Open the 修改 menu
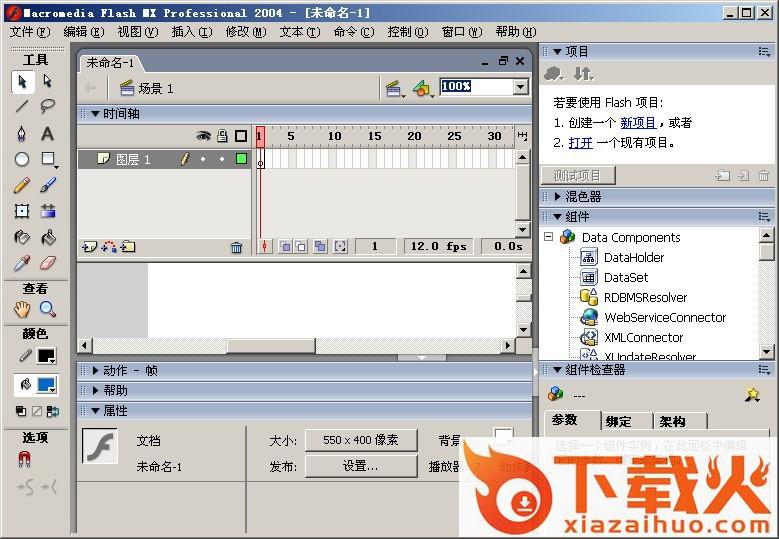 (x=246, y=32)
